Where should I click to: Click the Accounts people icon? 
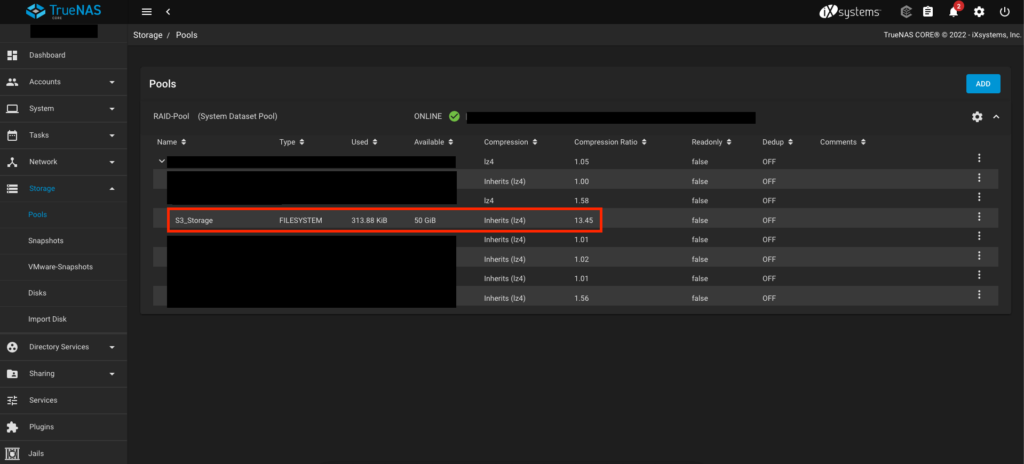click(x=12, y=82)
